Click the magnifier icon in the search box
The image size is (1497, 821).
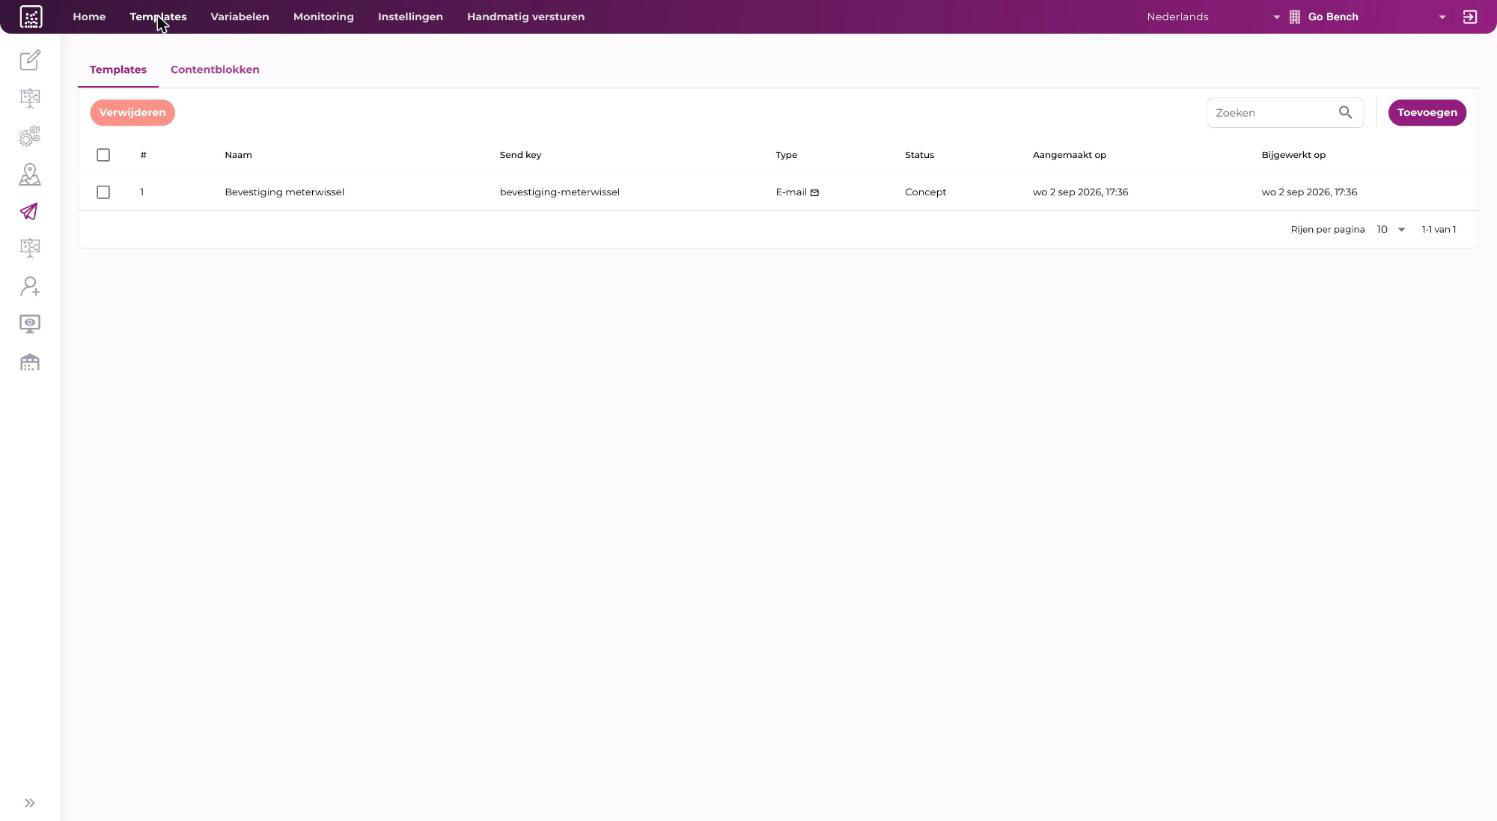pyautogui.click(x=1345, y=113)
